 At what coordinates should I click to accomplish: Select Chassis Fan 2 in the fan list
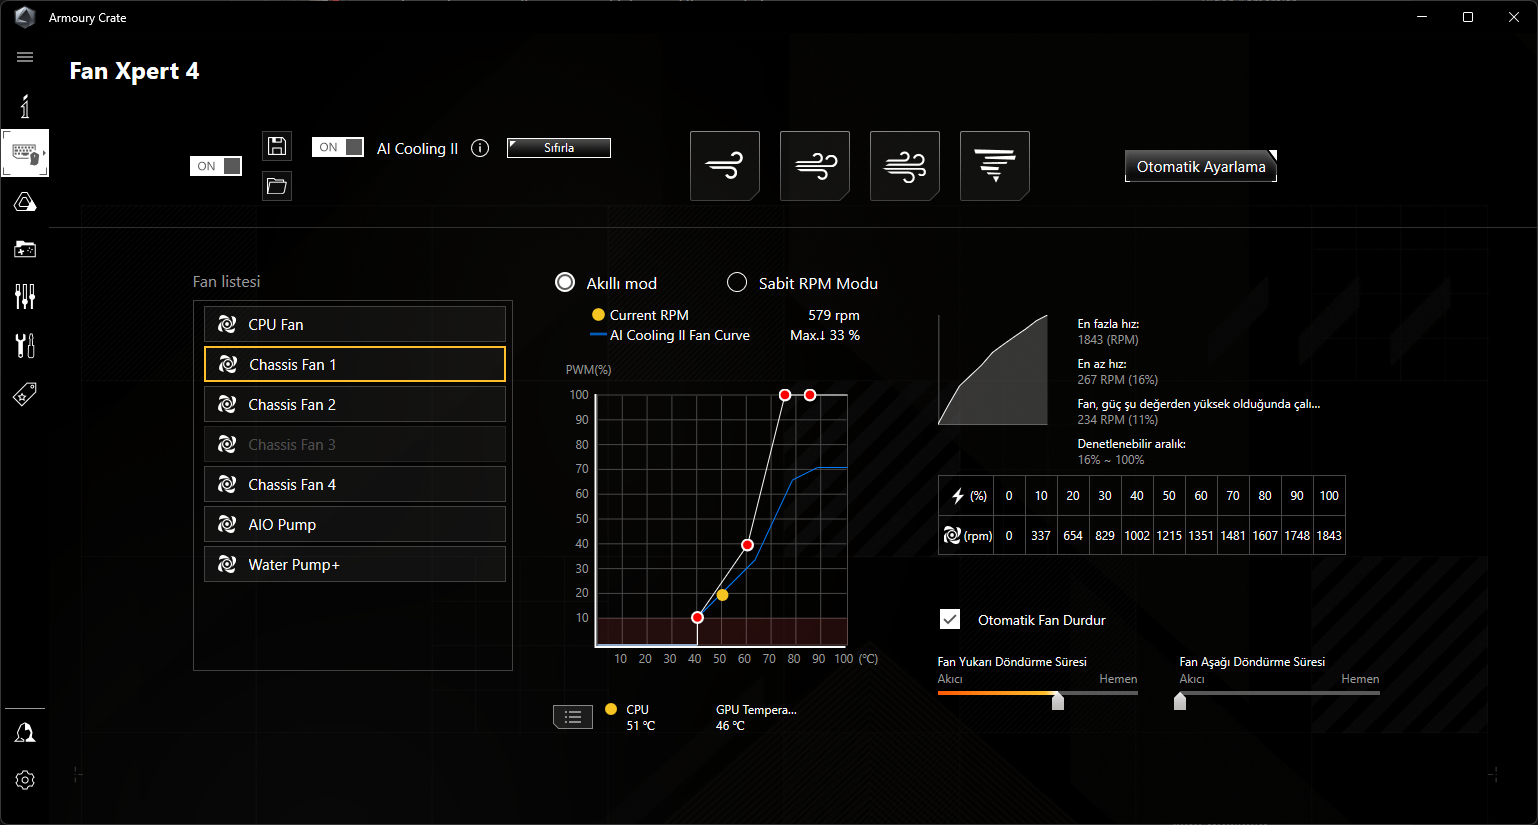click(x=355, y=404)
